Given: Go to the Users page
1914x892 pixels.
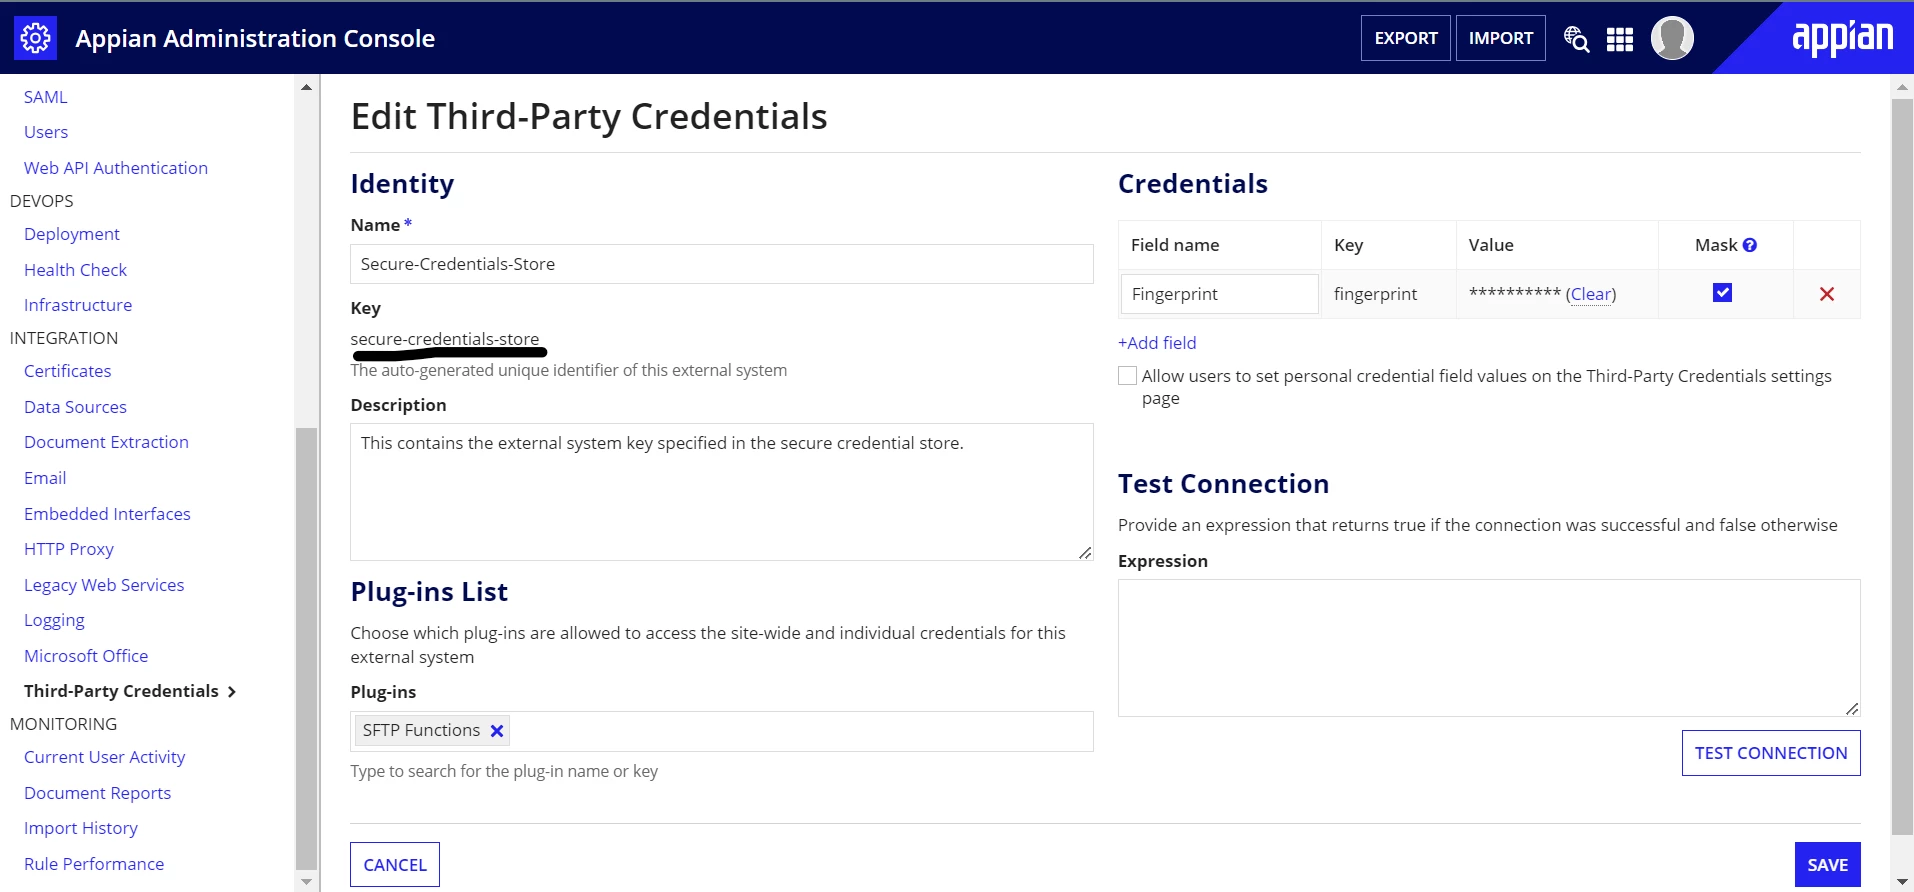Looking at the screenshot, I should tap(46, 132).
